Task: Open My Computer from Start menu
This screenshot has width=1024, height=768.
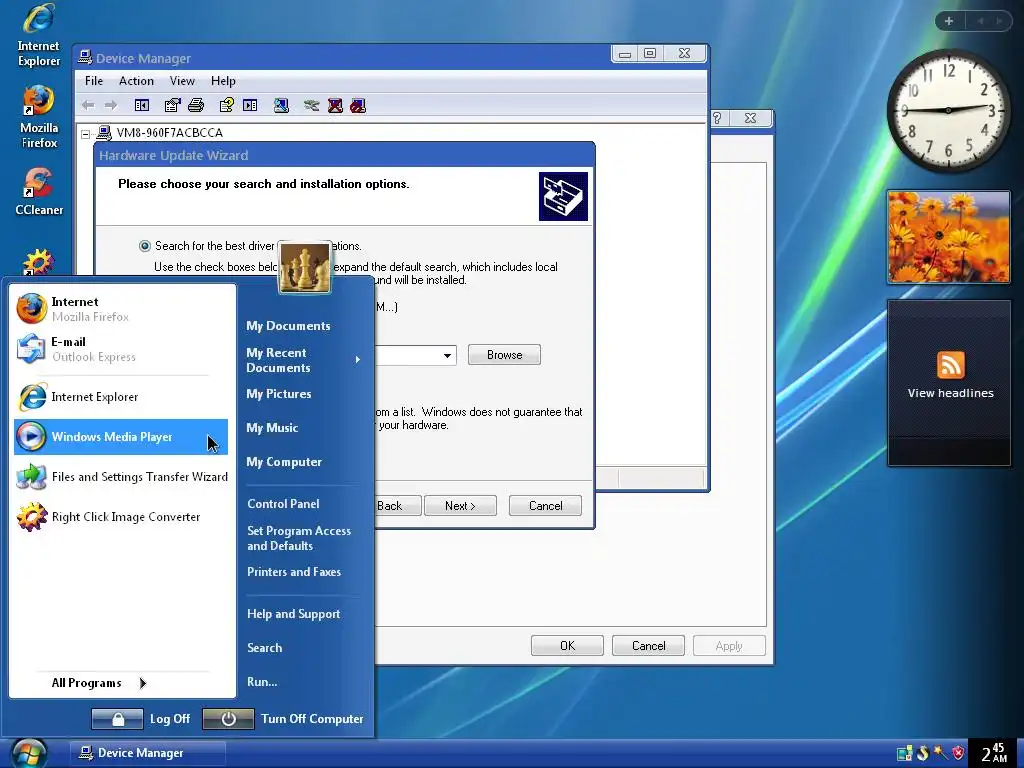Action: pos(284,462)
